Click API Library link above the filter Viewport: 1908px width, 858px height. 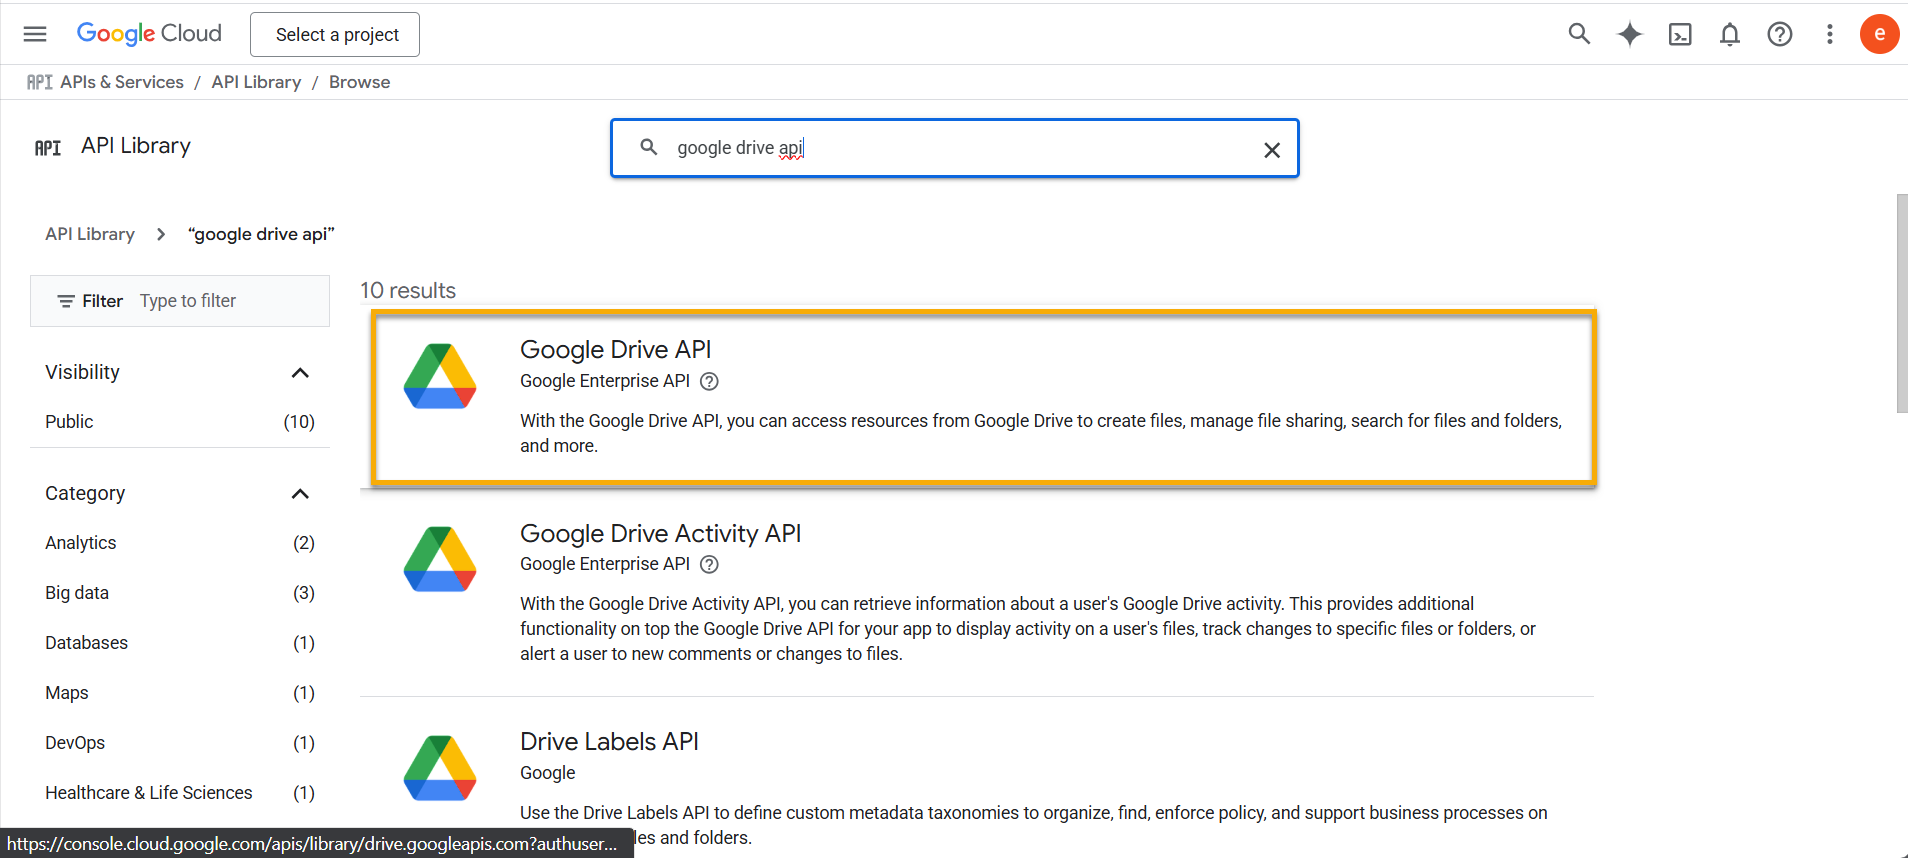tap(90, 234)
